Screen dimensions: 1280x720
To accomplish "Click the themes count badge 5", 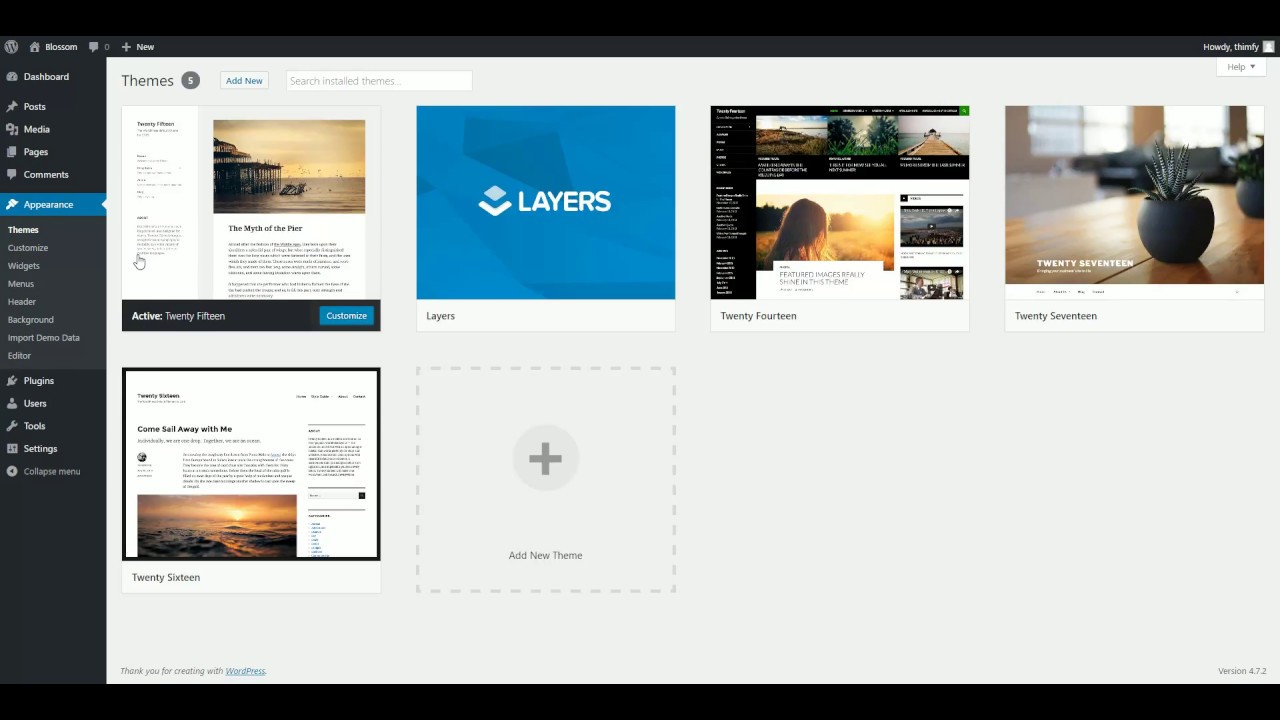I will pyautogui.click(x=190, y=81).
